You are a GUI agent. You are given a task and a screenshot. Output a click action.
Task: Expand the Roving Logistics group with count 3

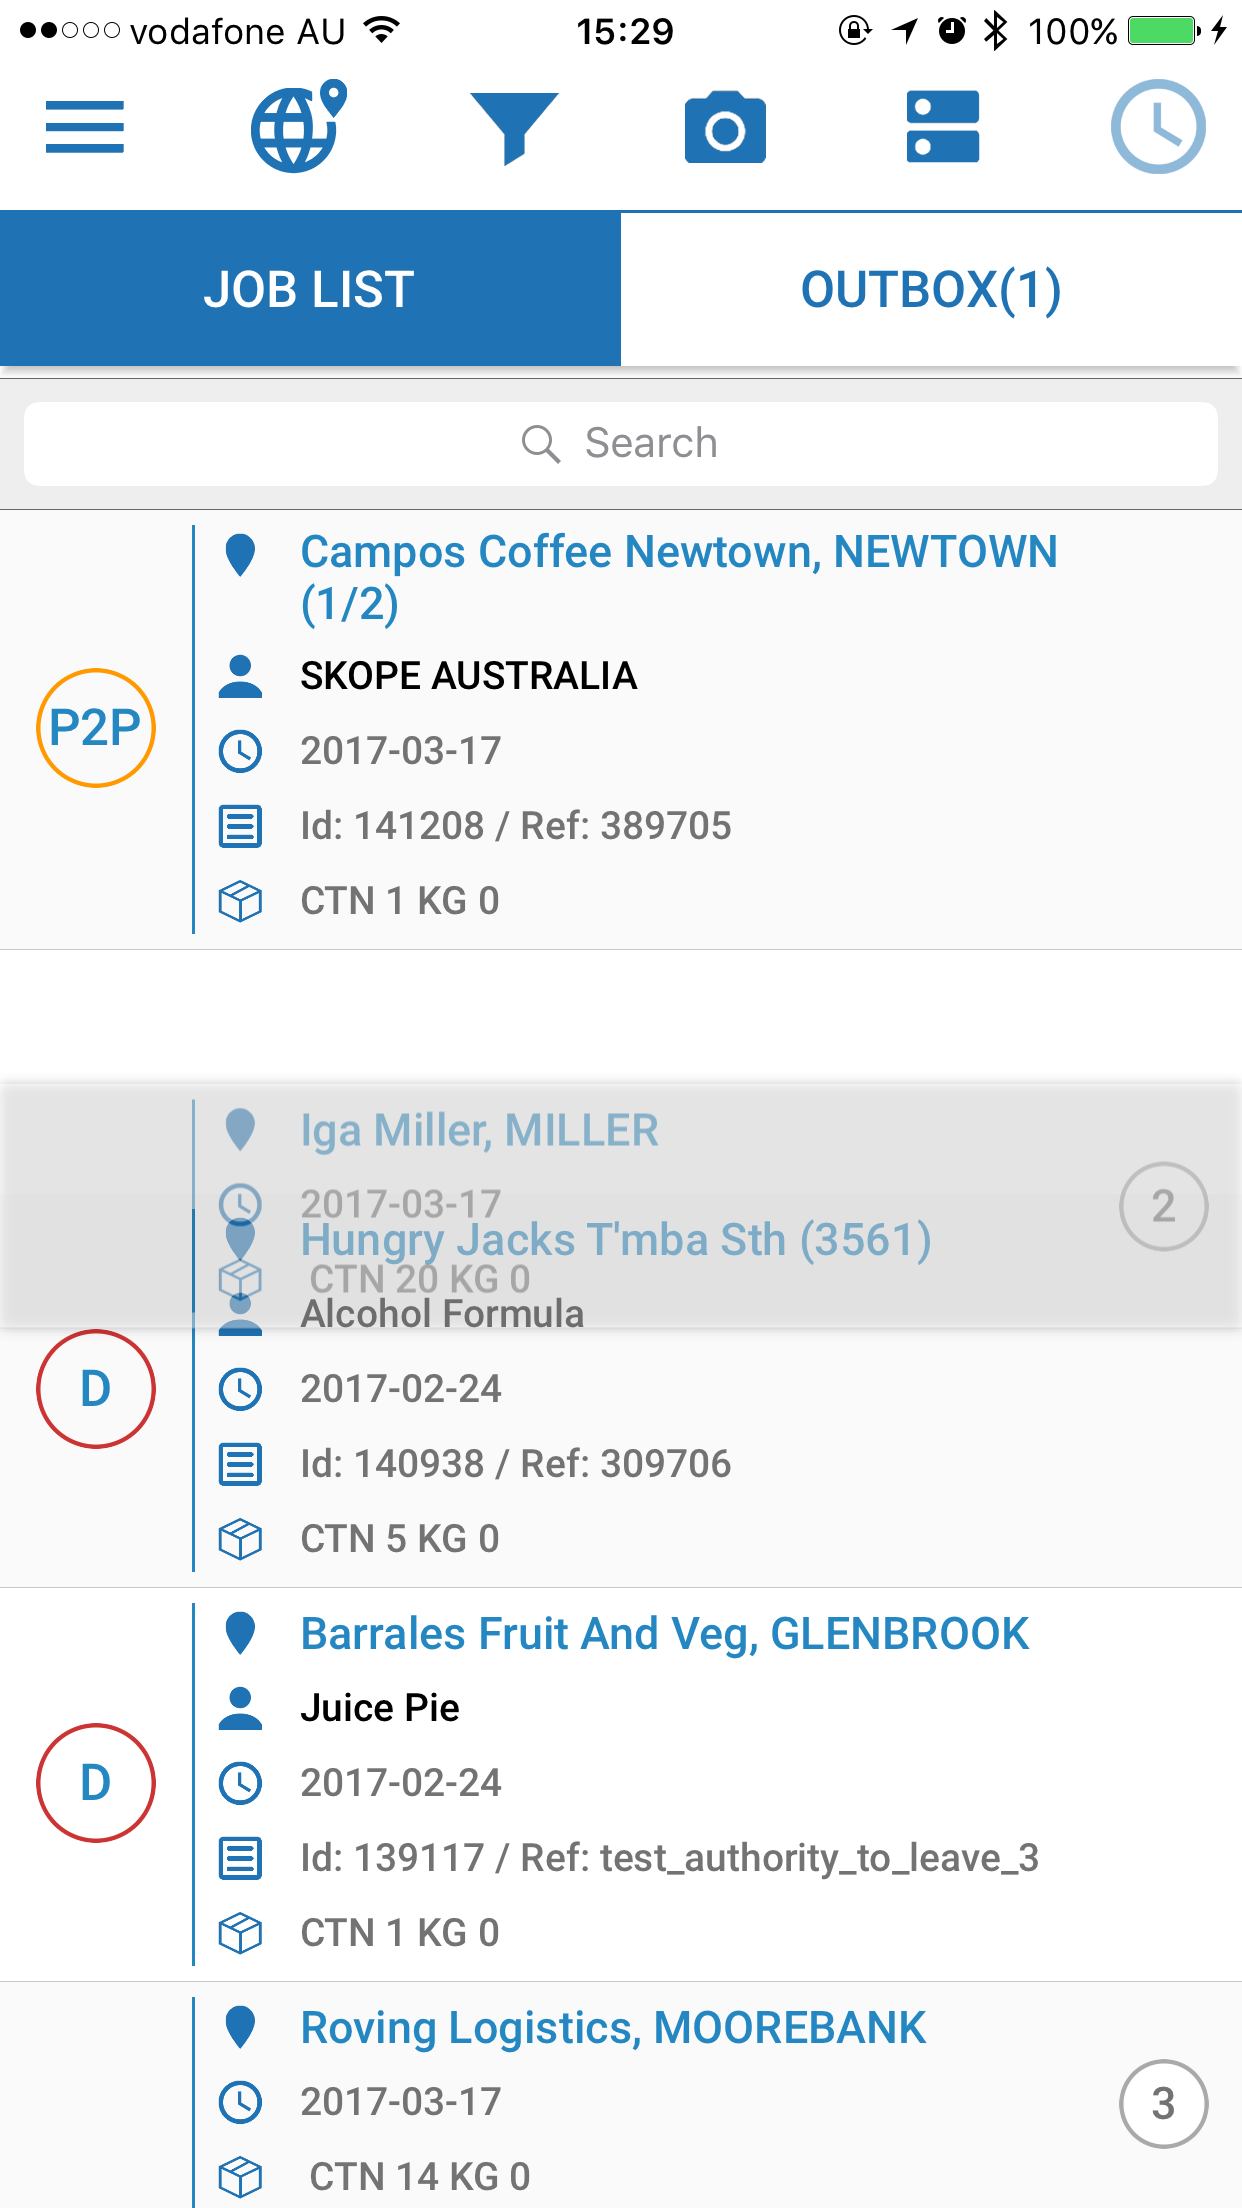click(1163, 2104)
